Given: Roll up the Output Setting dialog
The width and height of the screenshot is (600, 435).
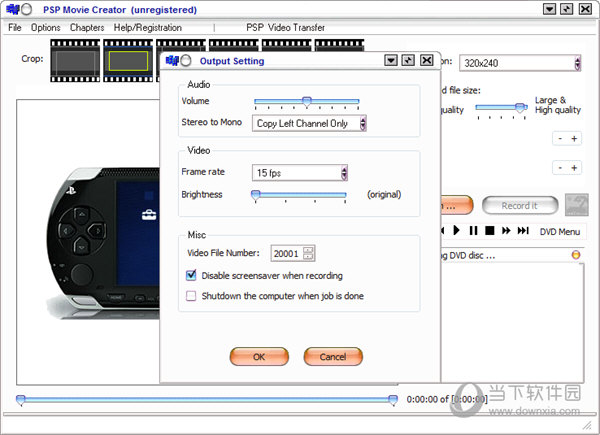Looking at the screenshot, I should coord(391,60).
